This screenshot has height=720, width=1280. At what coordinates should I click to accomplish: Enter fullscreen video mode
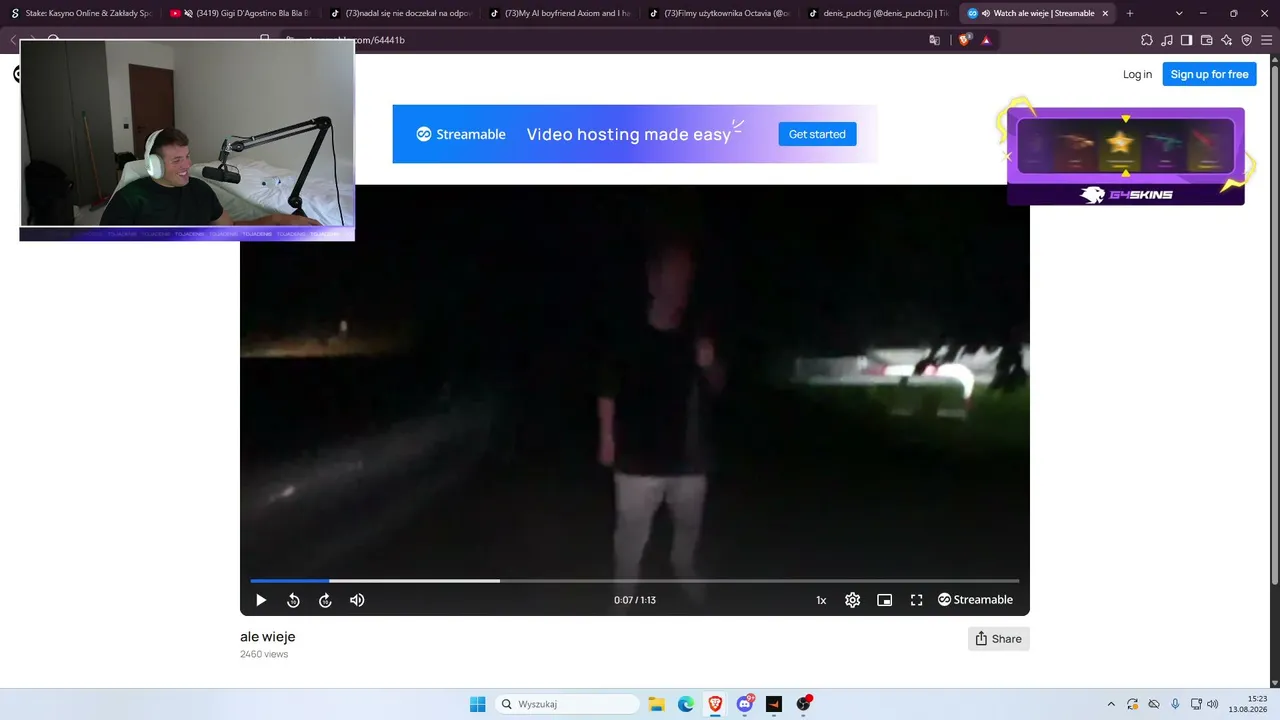917,600
